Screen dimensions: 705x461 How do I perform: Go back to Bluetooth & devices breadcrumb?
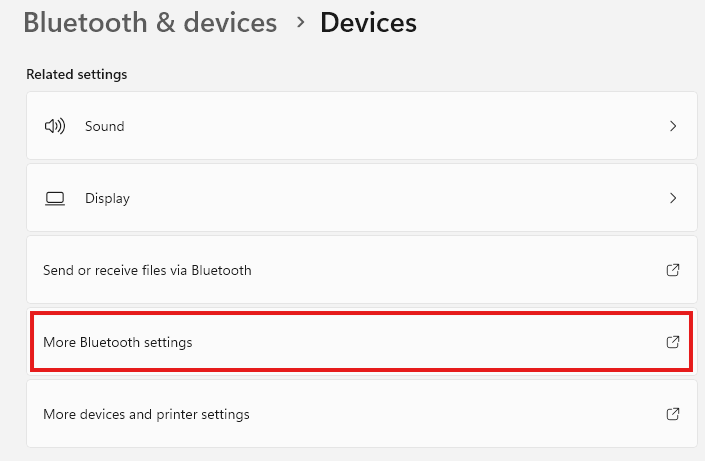pos(150,22)
